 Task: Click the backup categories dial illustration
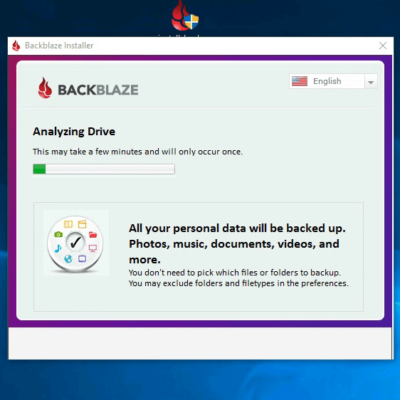pyautogui.click(x=75, y=244)
